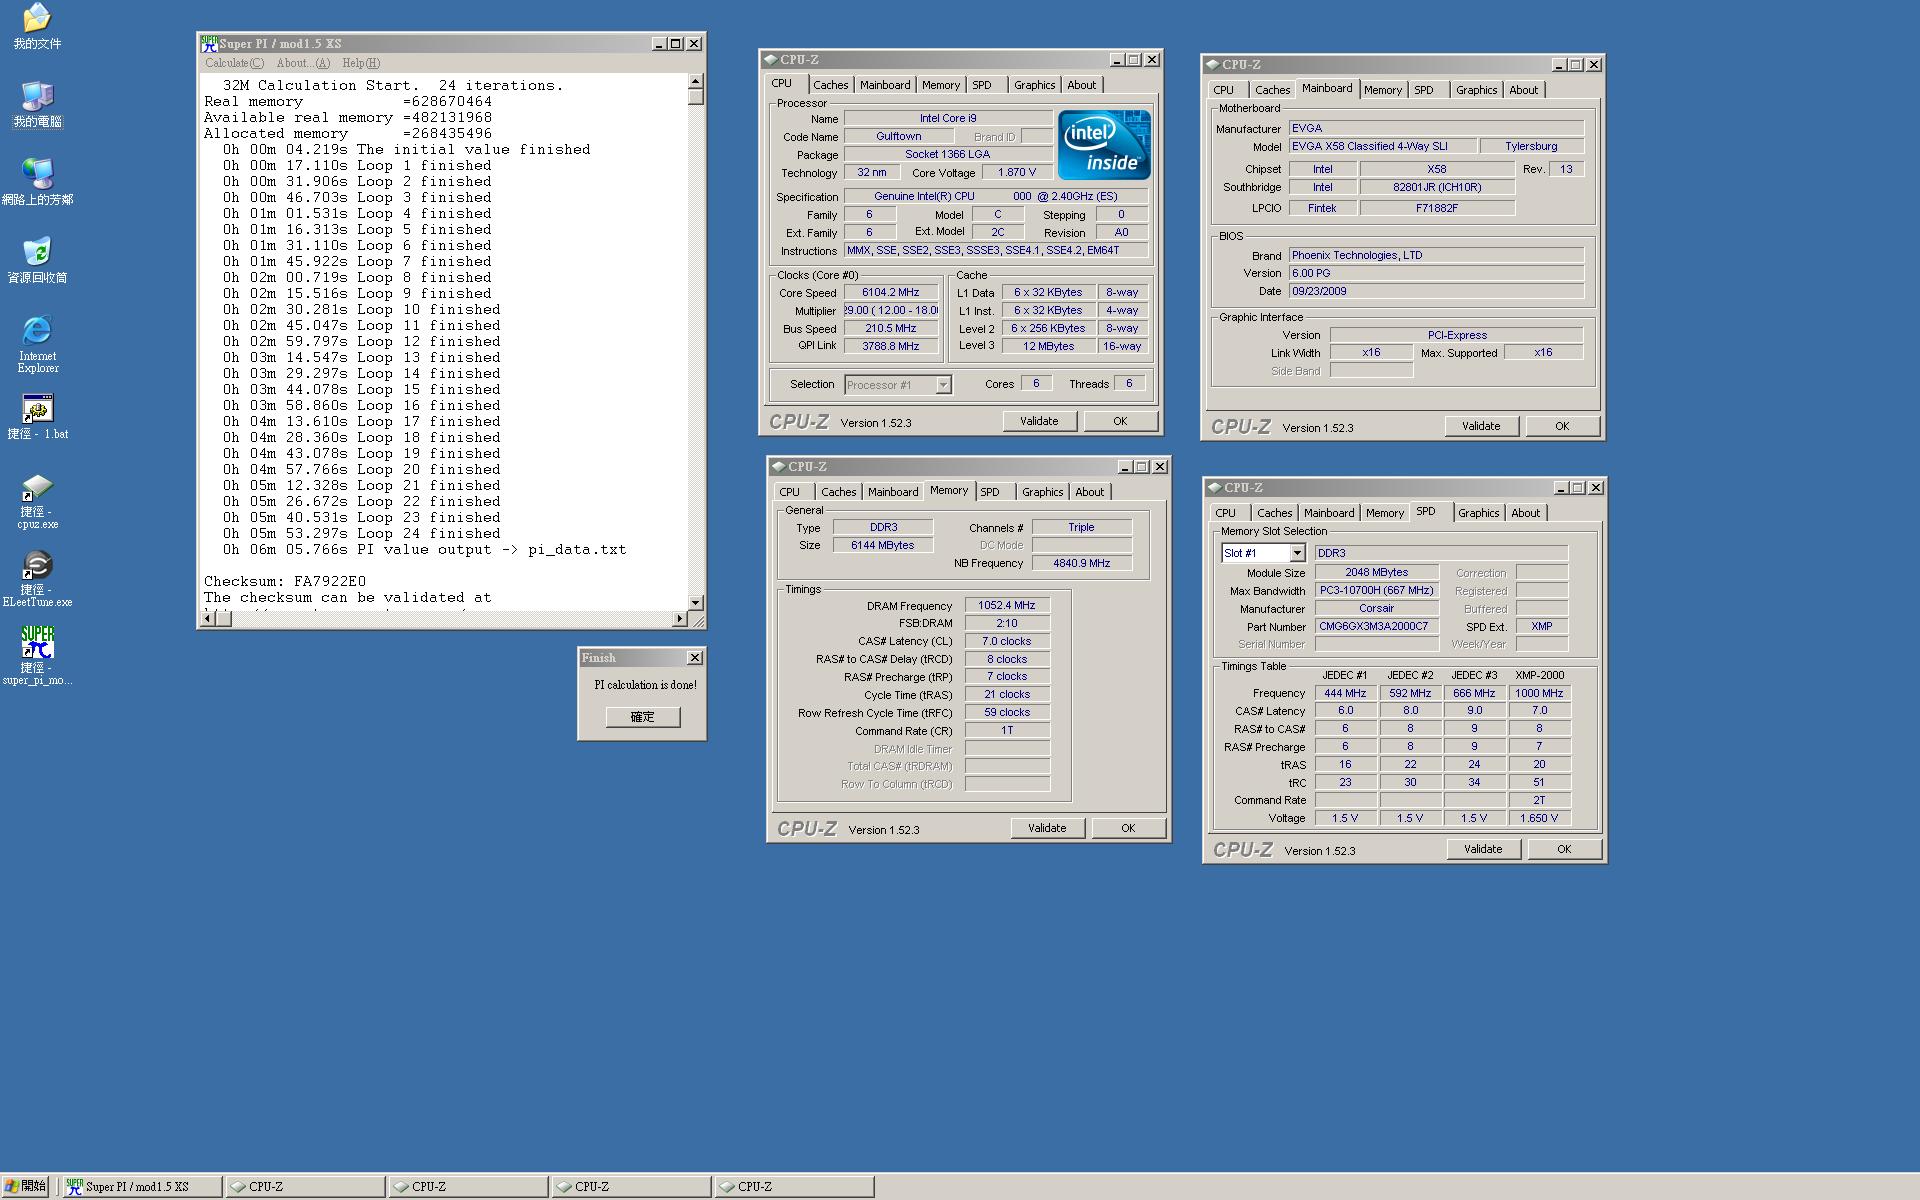Click the Checksum: FA7922E0 line
Viewport: 1920px width, 1200px height.
[x=285, y=581]
